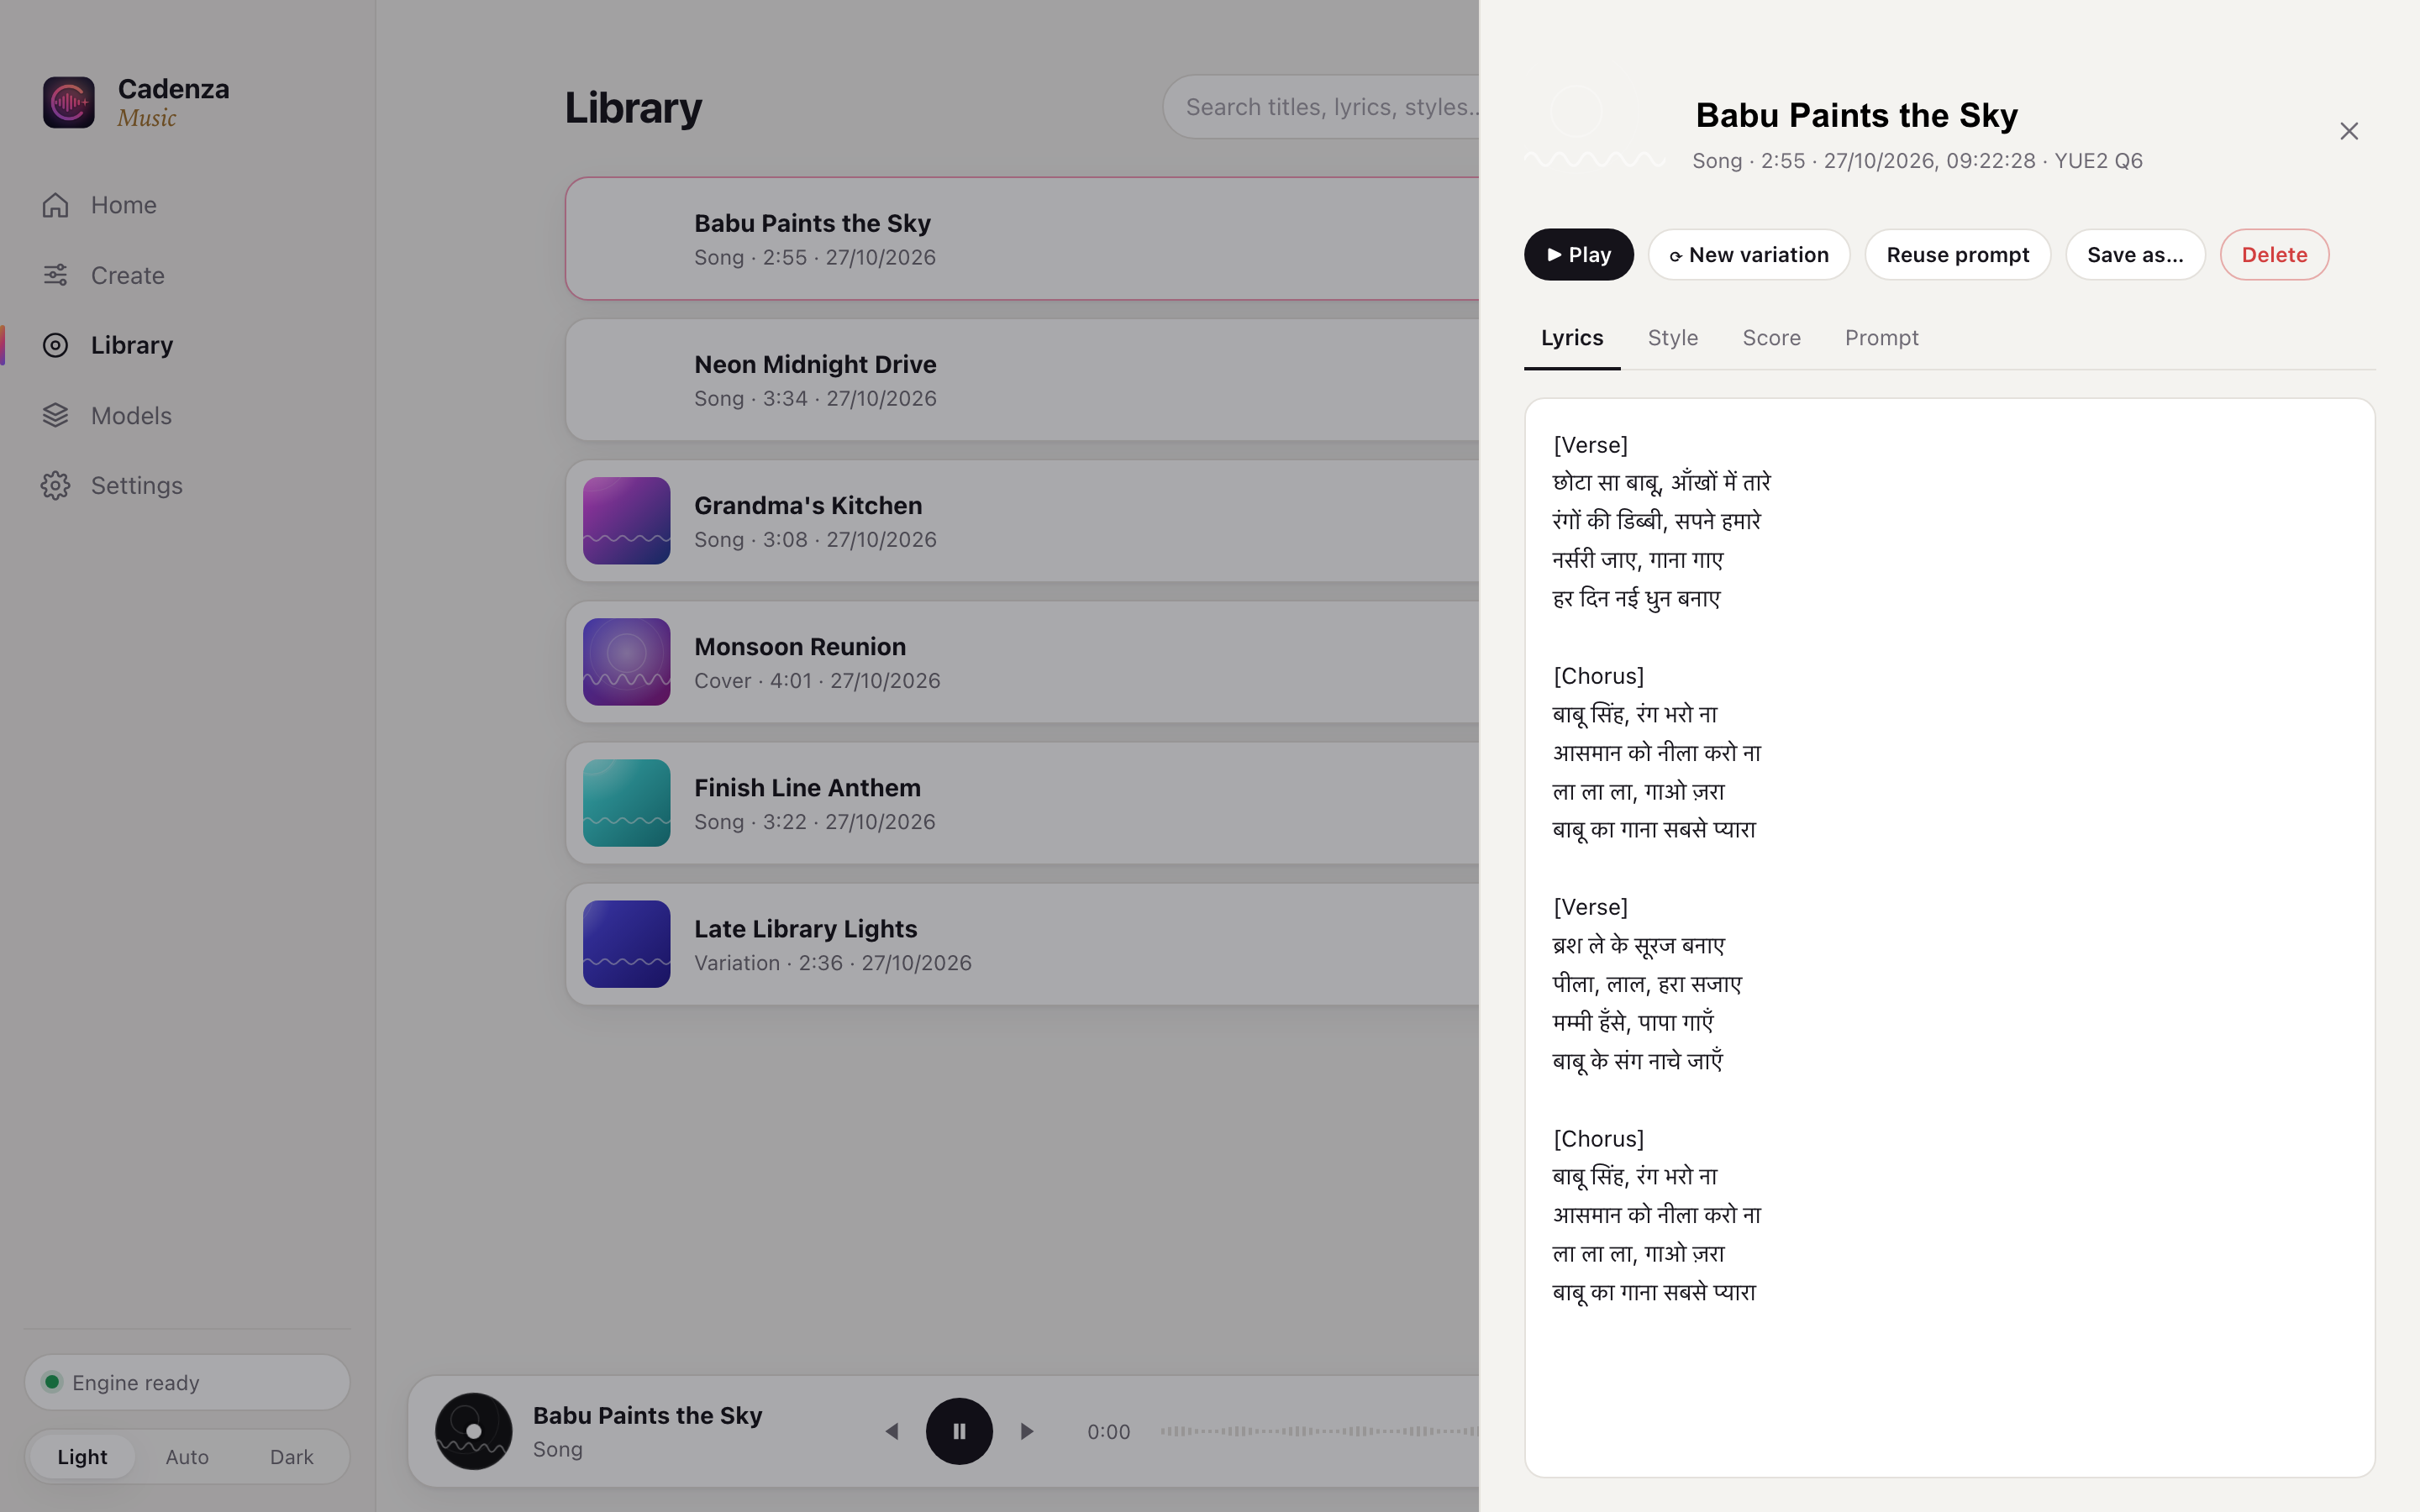
Task: Click the first [Chorus] label in lyrics
Action: pos(1598,676)
